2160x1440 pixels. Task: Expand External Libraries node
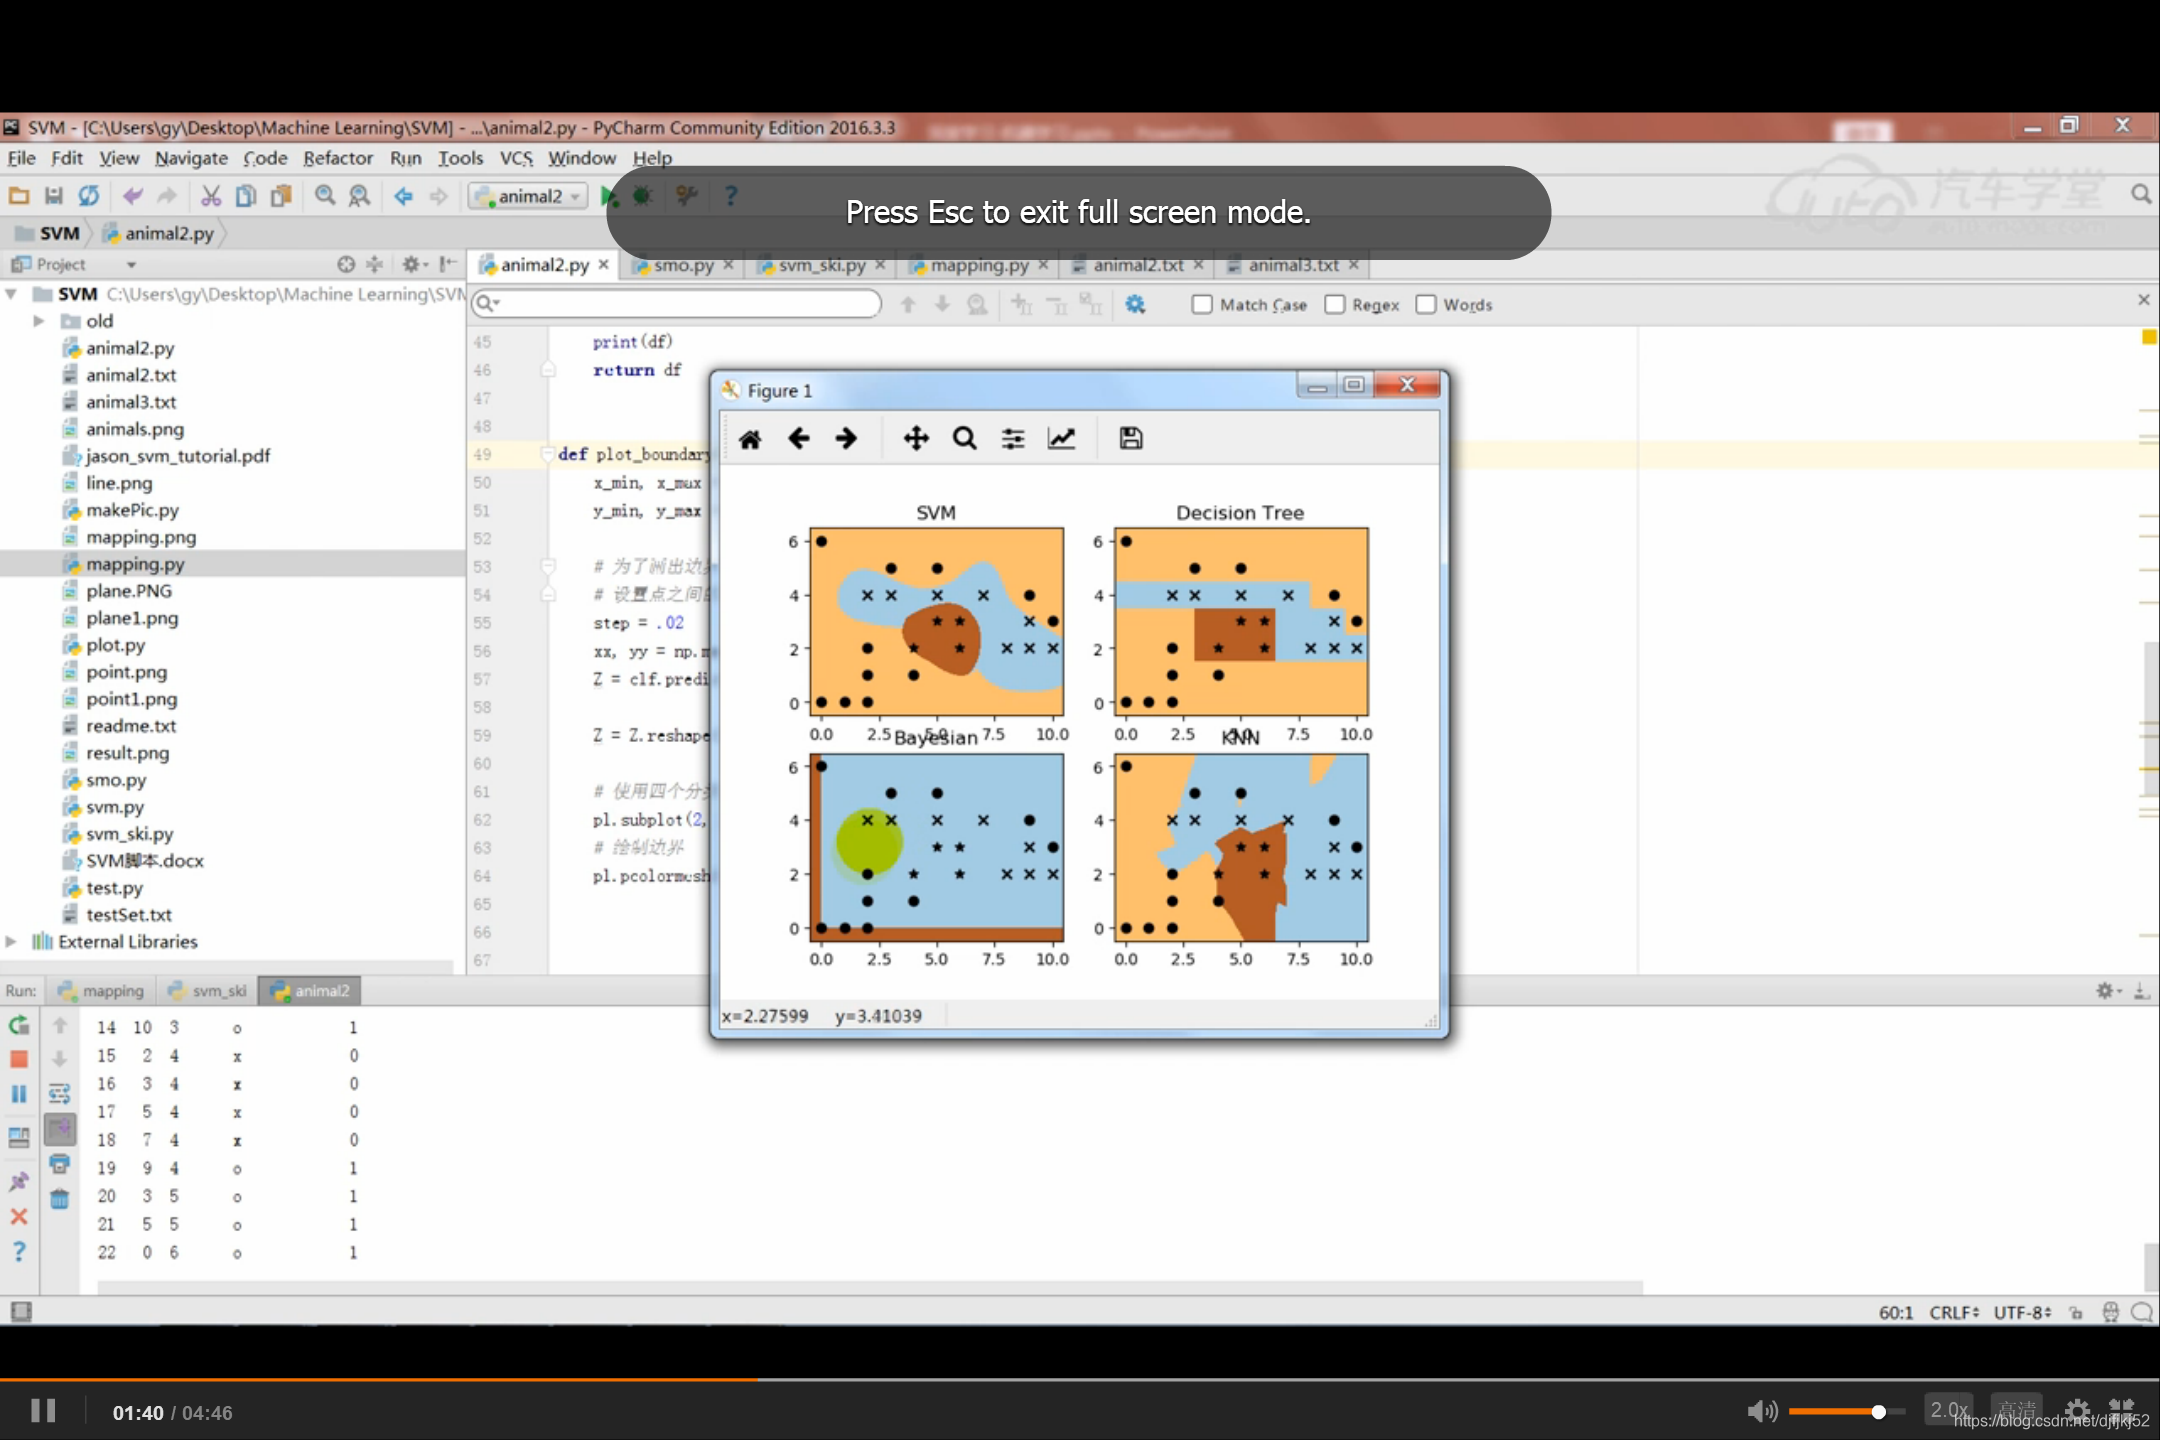(11, 942)
